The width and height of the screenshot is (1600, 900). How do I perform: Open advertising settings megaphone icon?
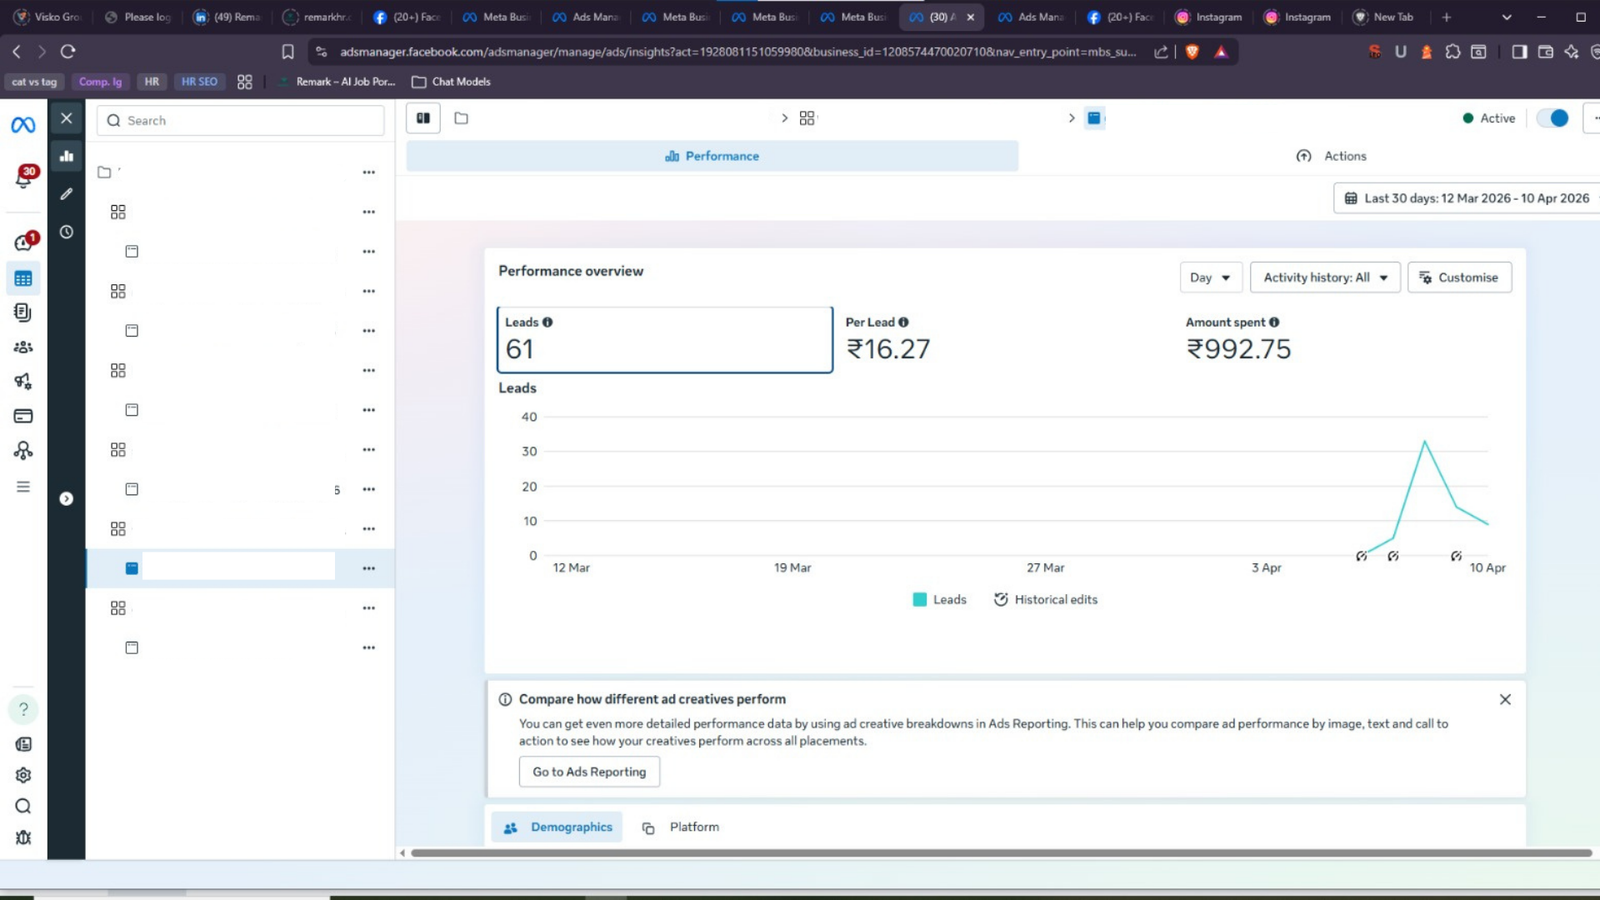pyautogui.click(x=23, y=381)
